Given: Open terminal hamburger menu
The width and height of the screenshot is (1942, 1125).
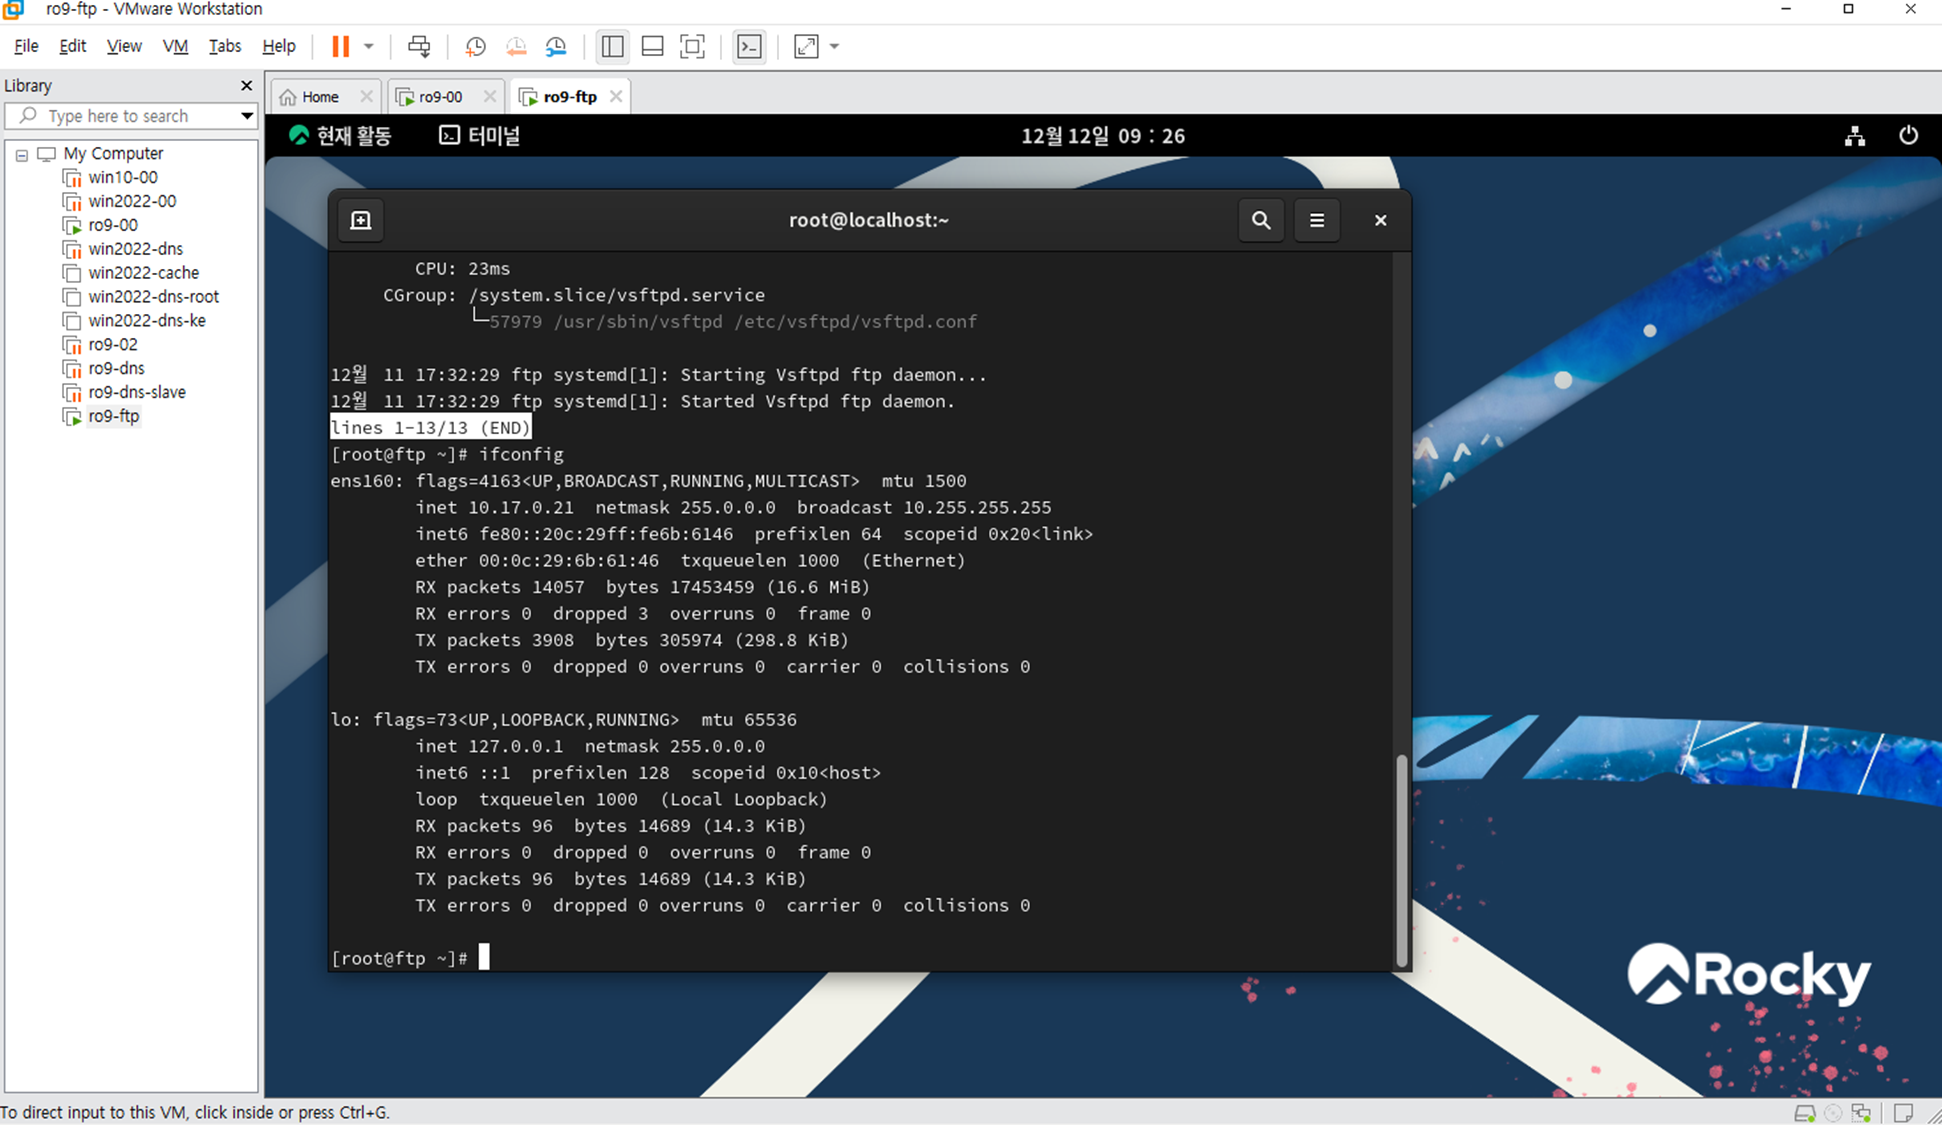Looking at the screenshot, I should pos(1316,220).
